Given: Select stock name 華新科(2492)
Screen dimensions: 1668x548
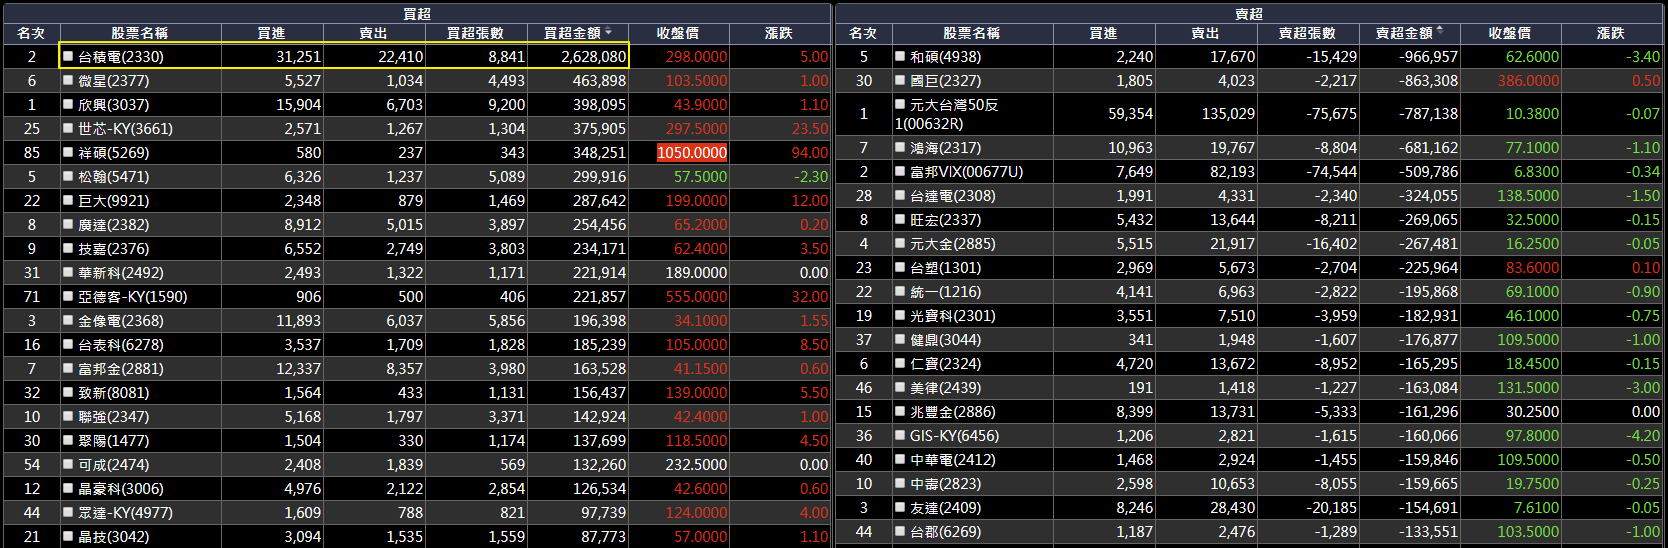Looking at the screenshot, I should click(121, 273).
